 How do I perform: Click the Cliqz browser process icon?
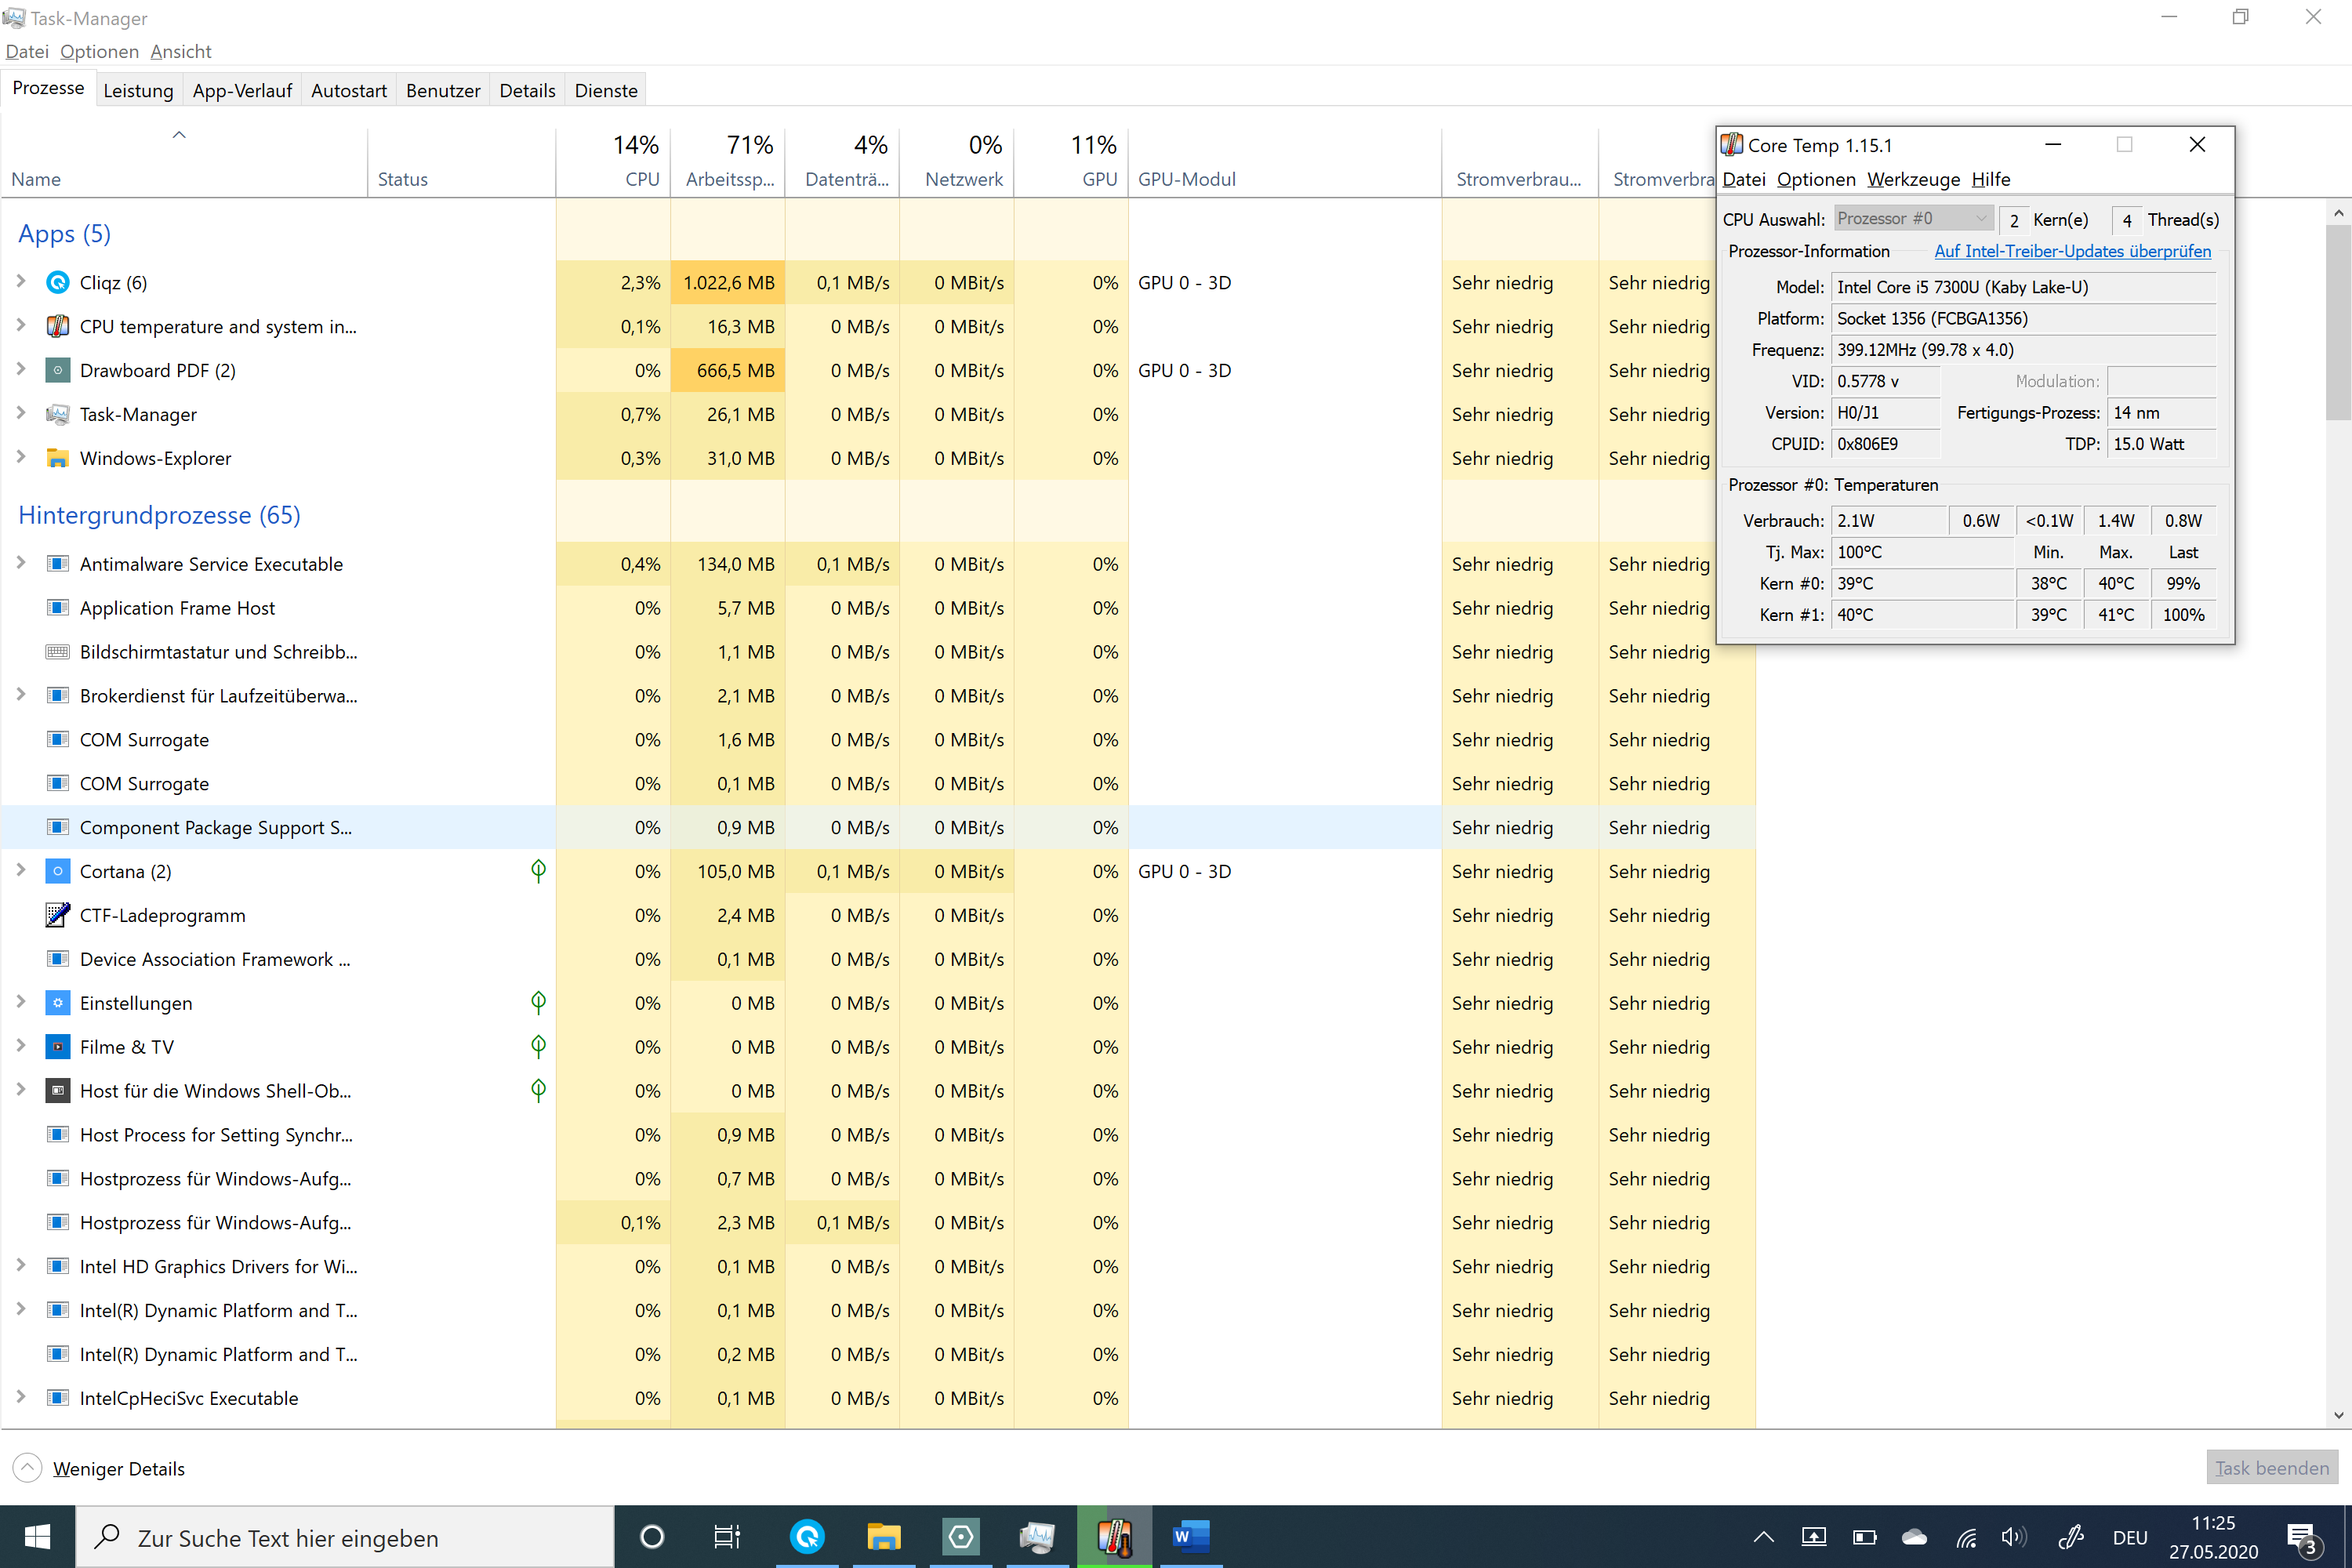point(58,283)
